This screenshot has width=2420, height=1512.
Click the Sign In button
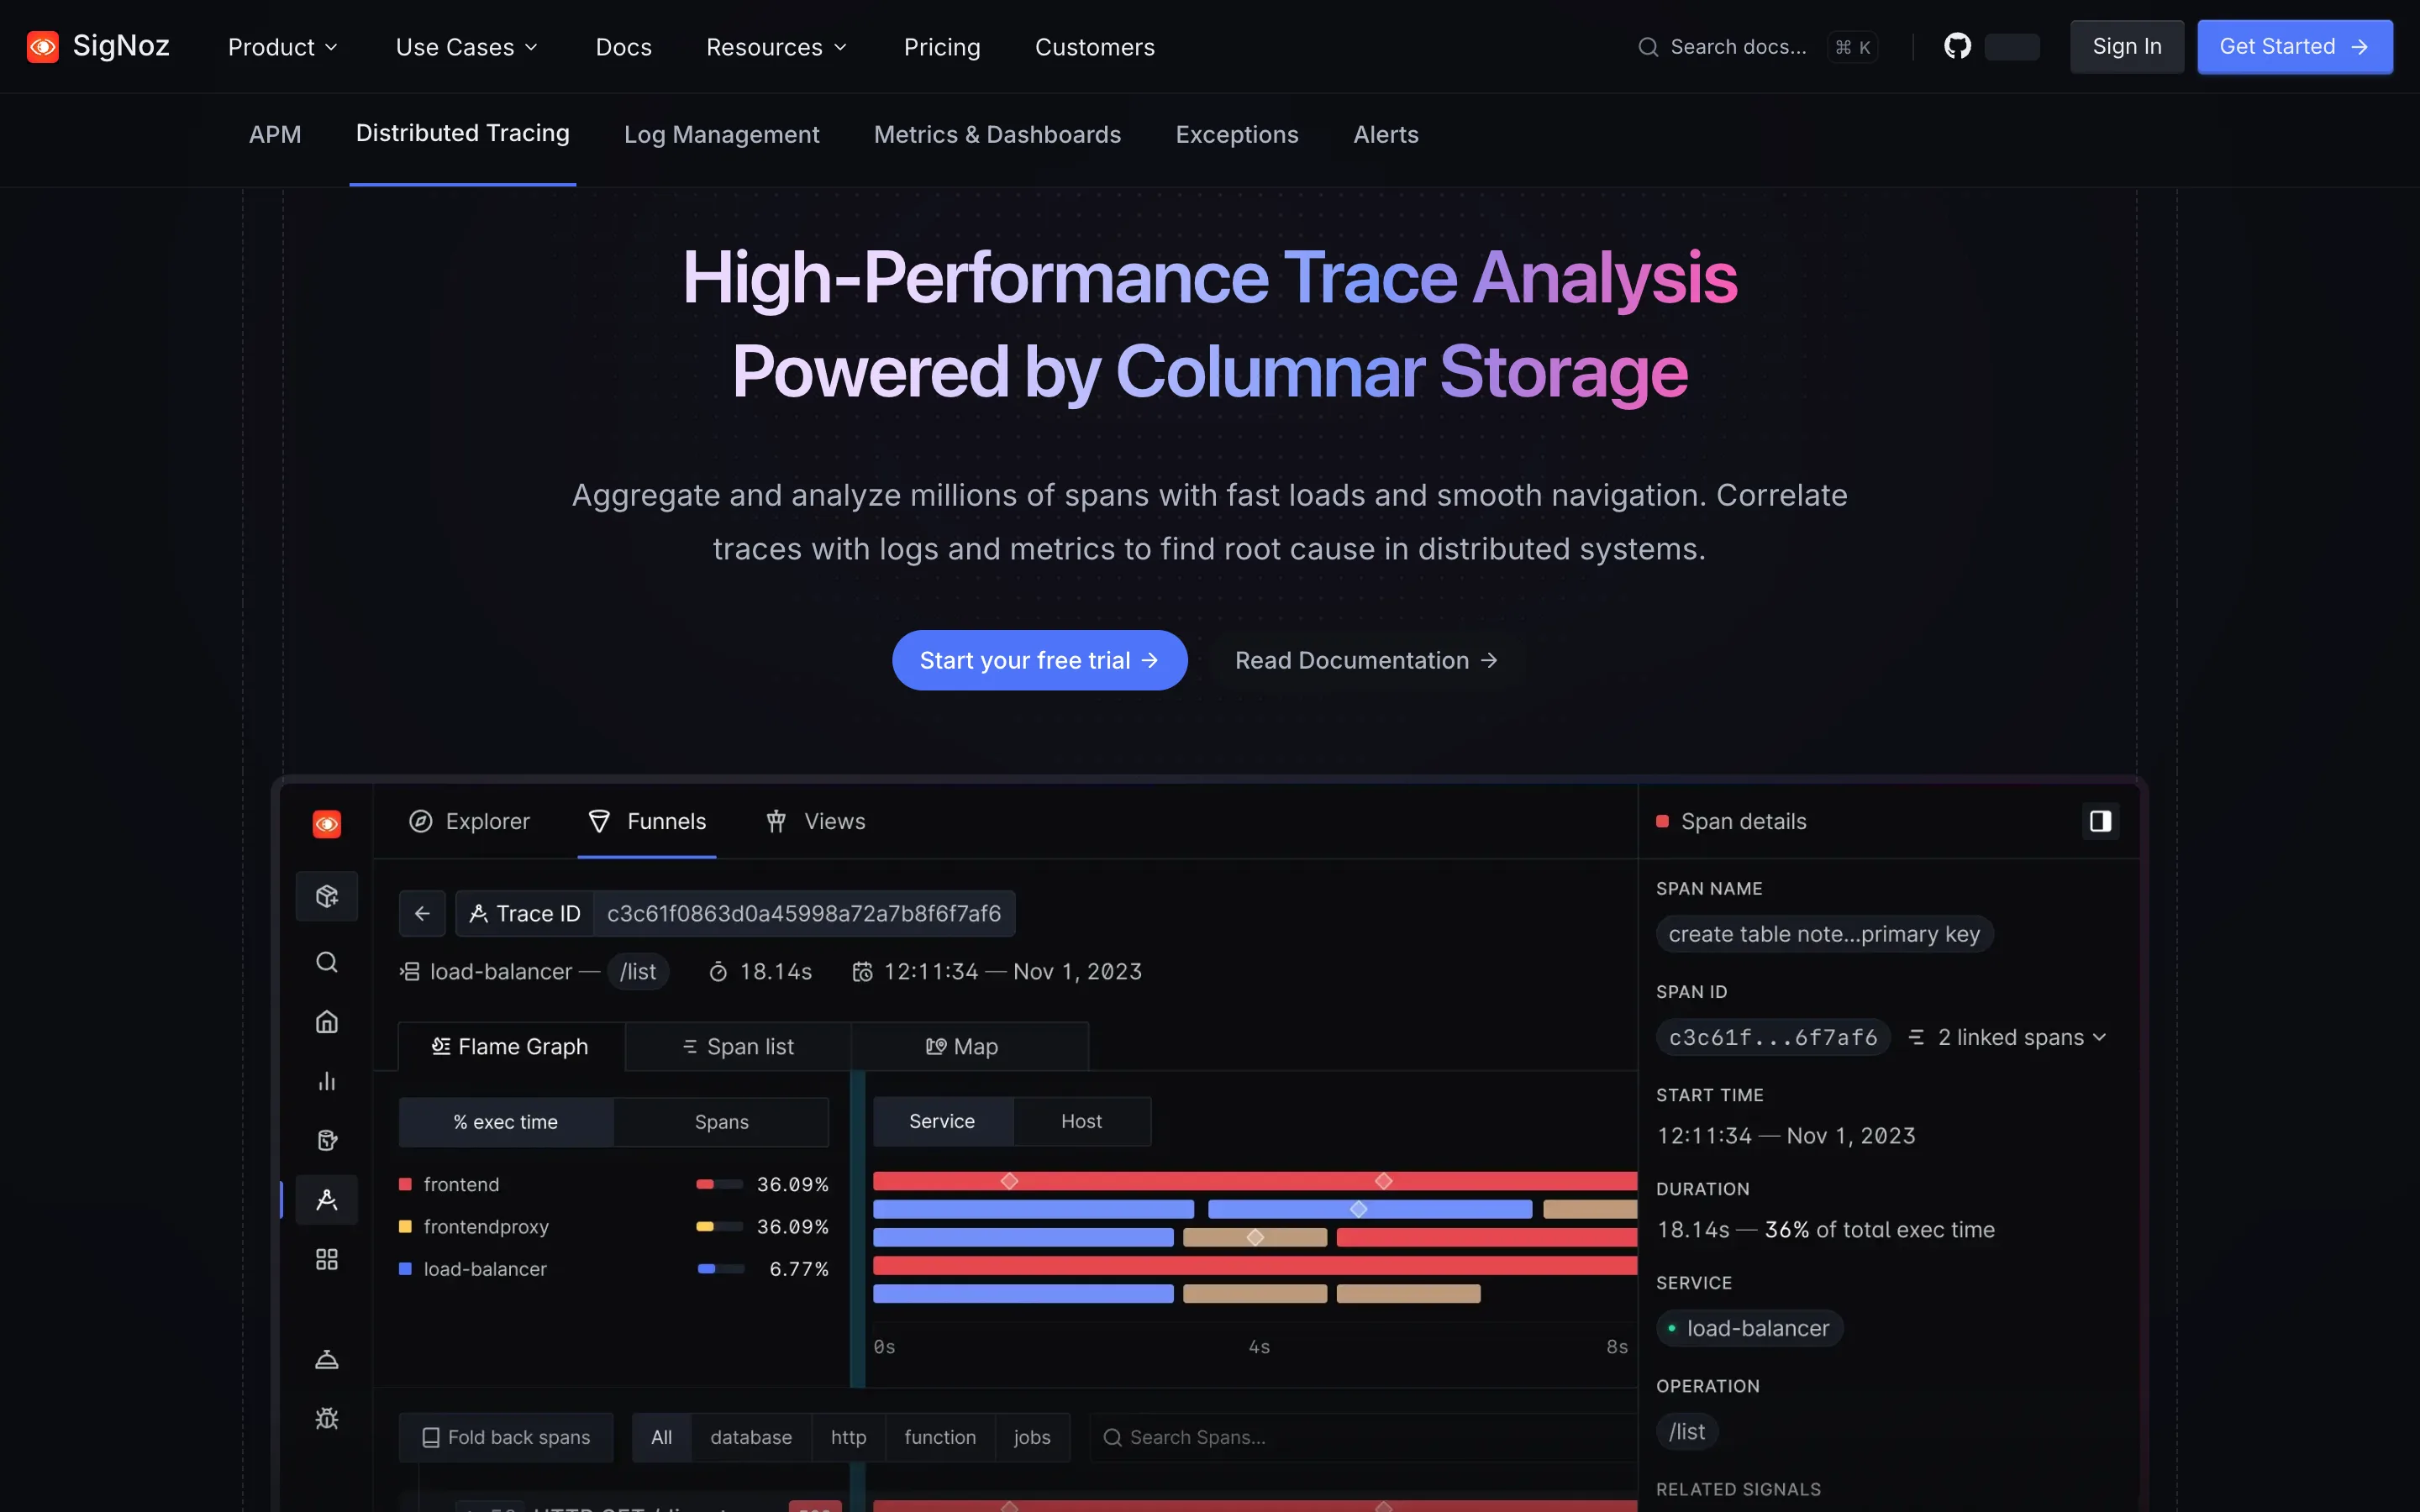(2127, 46)
